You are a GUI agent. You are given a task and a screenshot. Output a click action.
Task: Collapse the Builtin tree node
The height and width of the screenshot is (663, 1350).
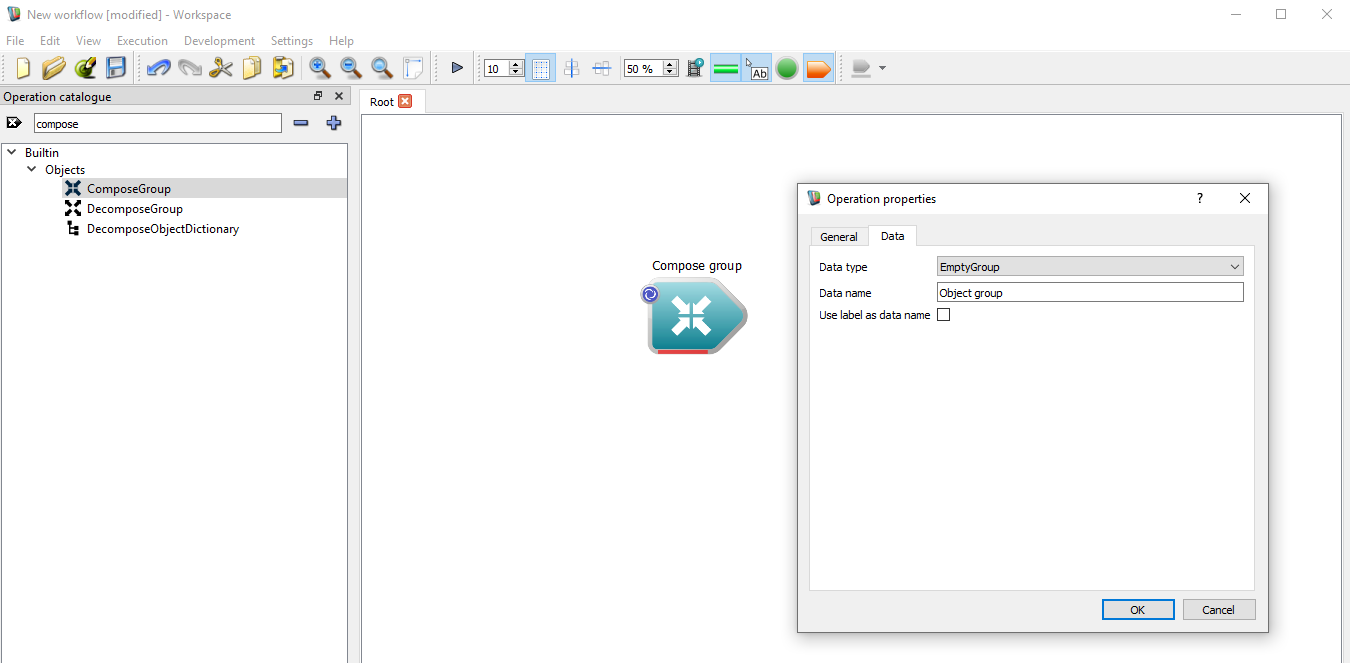click(11, 153)
